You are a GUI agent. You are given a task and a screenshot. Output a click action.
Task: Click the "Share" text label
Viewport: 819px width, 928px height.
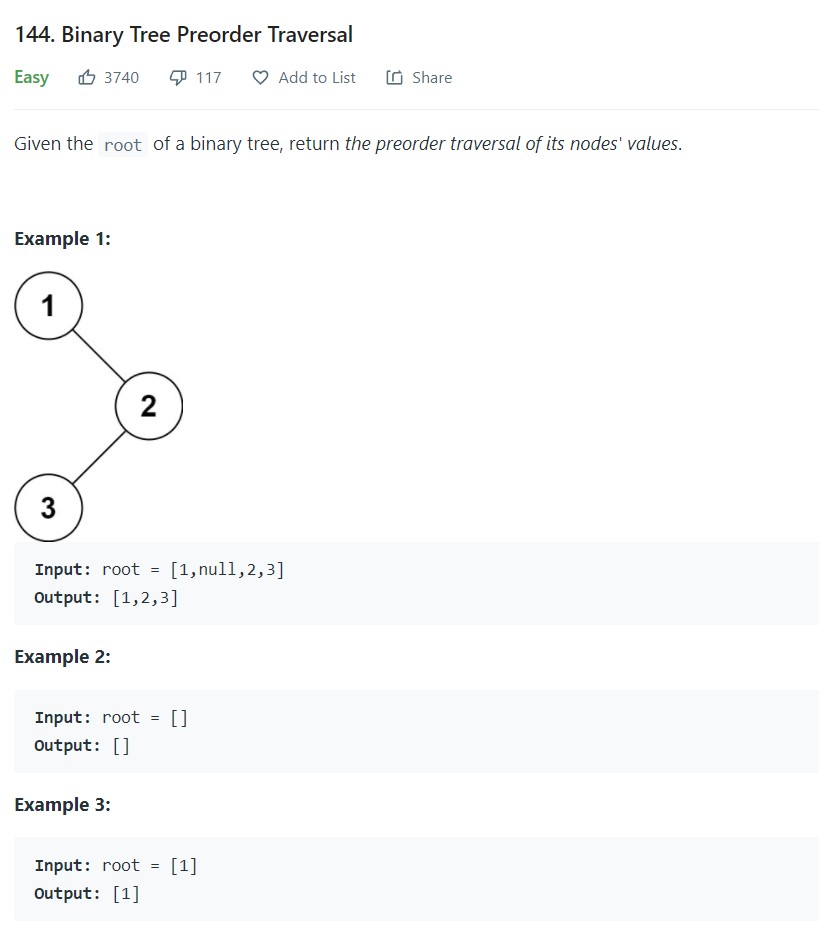pyautogui.click(x=432, y=77)
